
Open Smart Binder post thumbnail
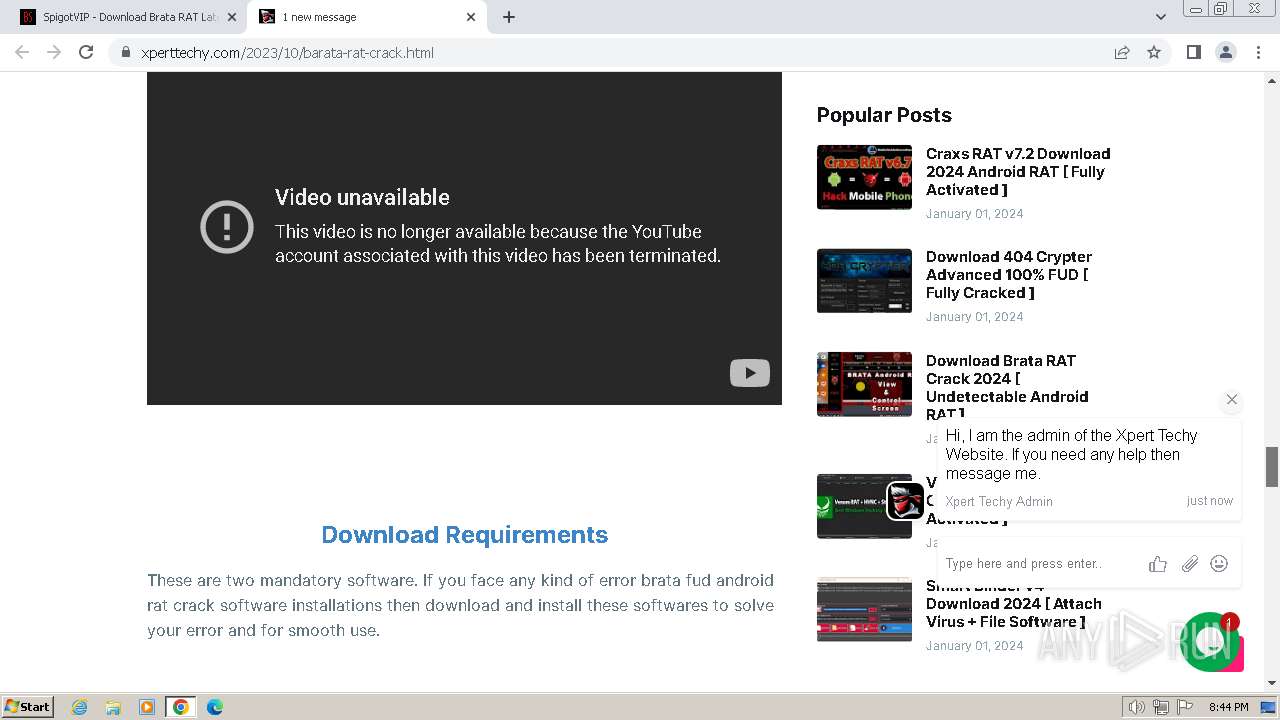point(864,609)
